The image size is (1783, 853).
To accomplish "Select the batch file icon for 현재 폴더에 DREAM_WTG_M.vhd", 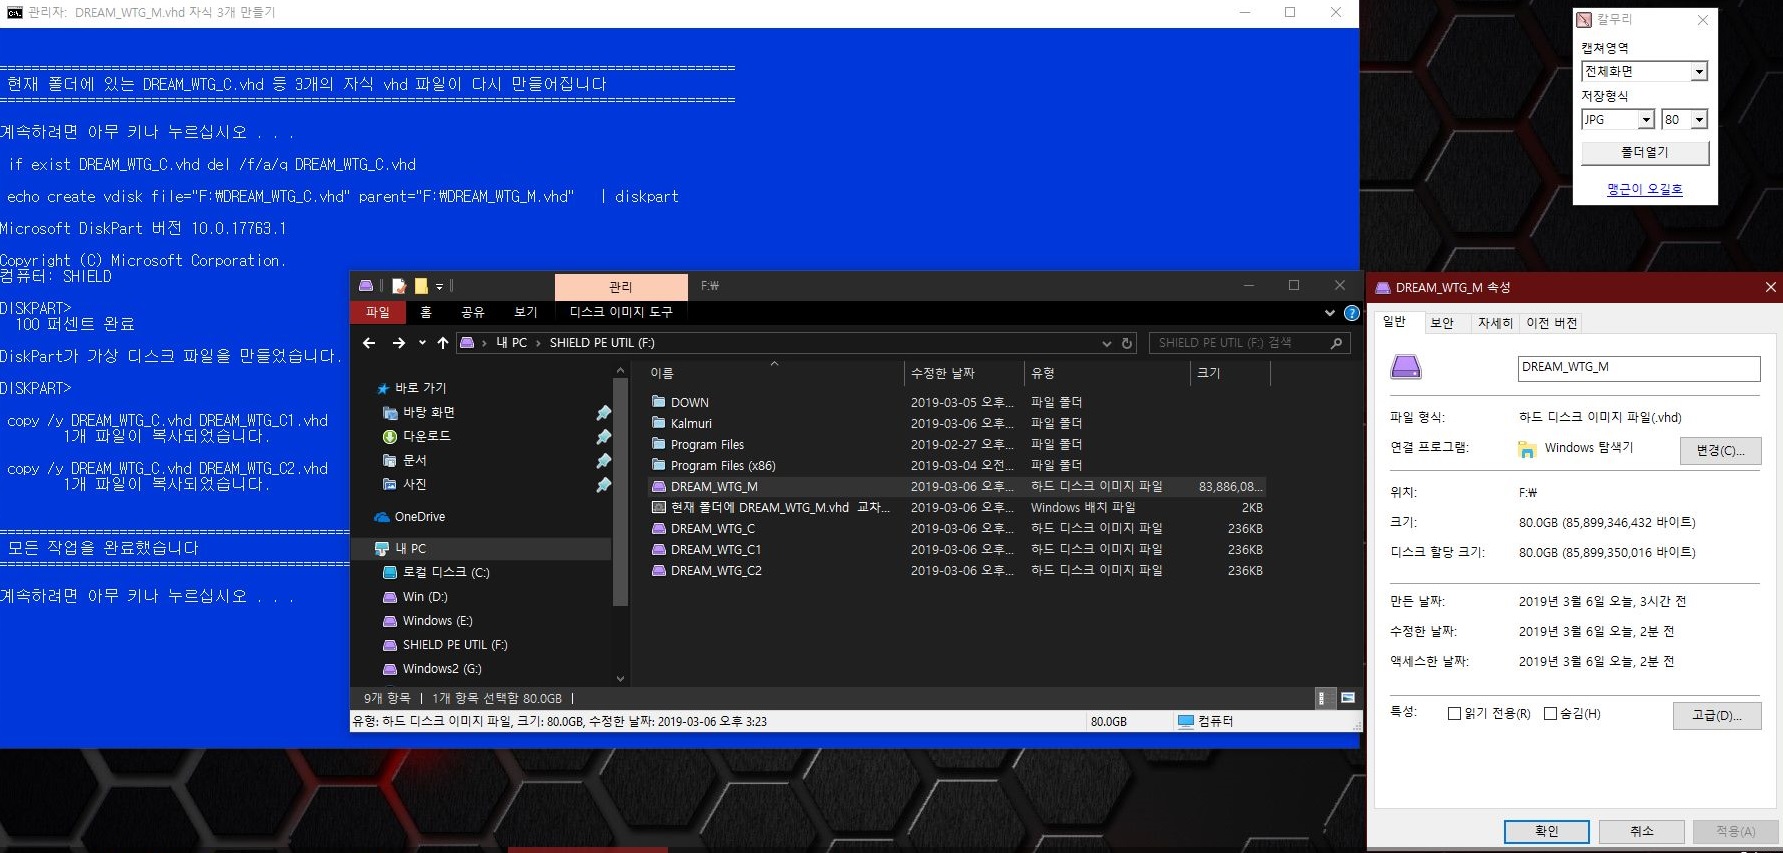I will click(659, 507).
